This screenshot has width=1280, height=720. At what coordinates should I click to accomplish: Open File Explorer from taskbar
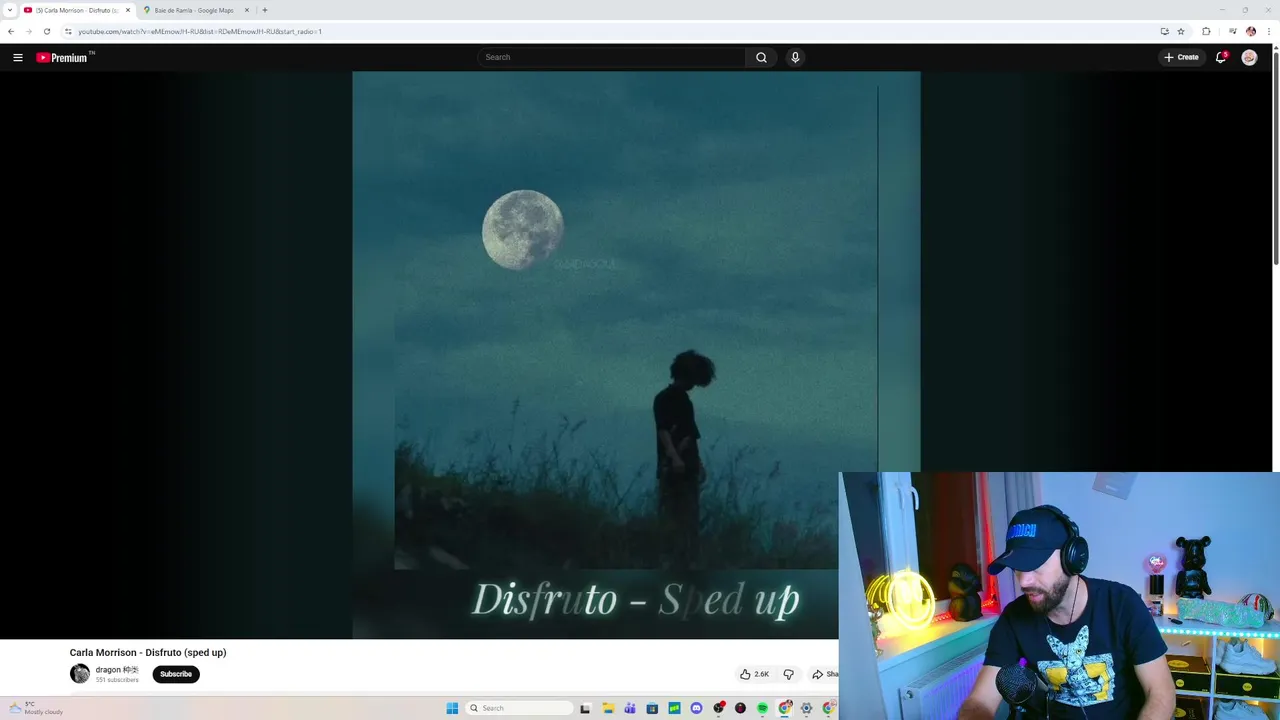pyautogui.click(x=608, y=708)
